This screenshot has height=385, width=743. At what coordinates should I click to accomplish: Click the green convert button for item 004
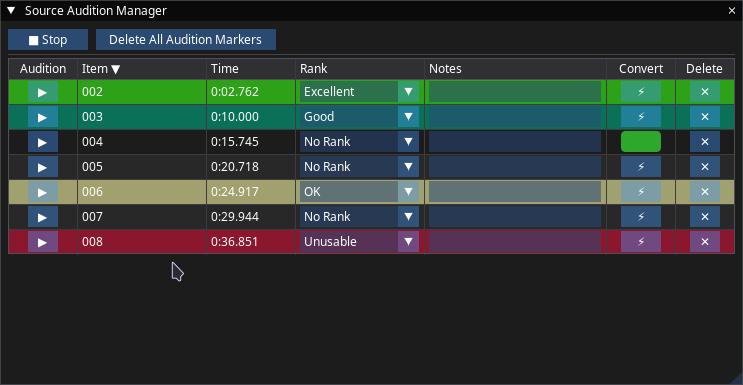point(641,142)
